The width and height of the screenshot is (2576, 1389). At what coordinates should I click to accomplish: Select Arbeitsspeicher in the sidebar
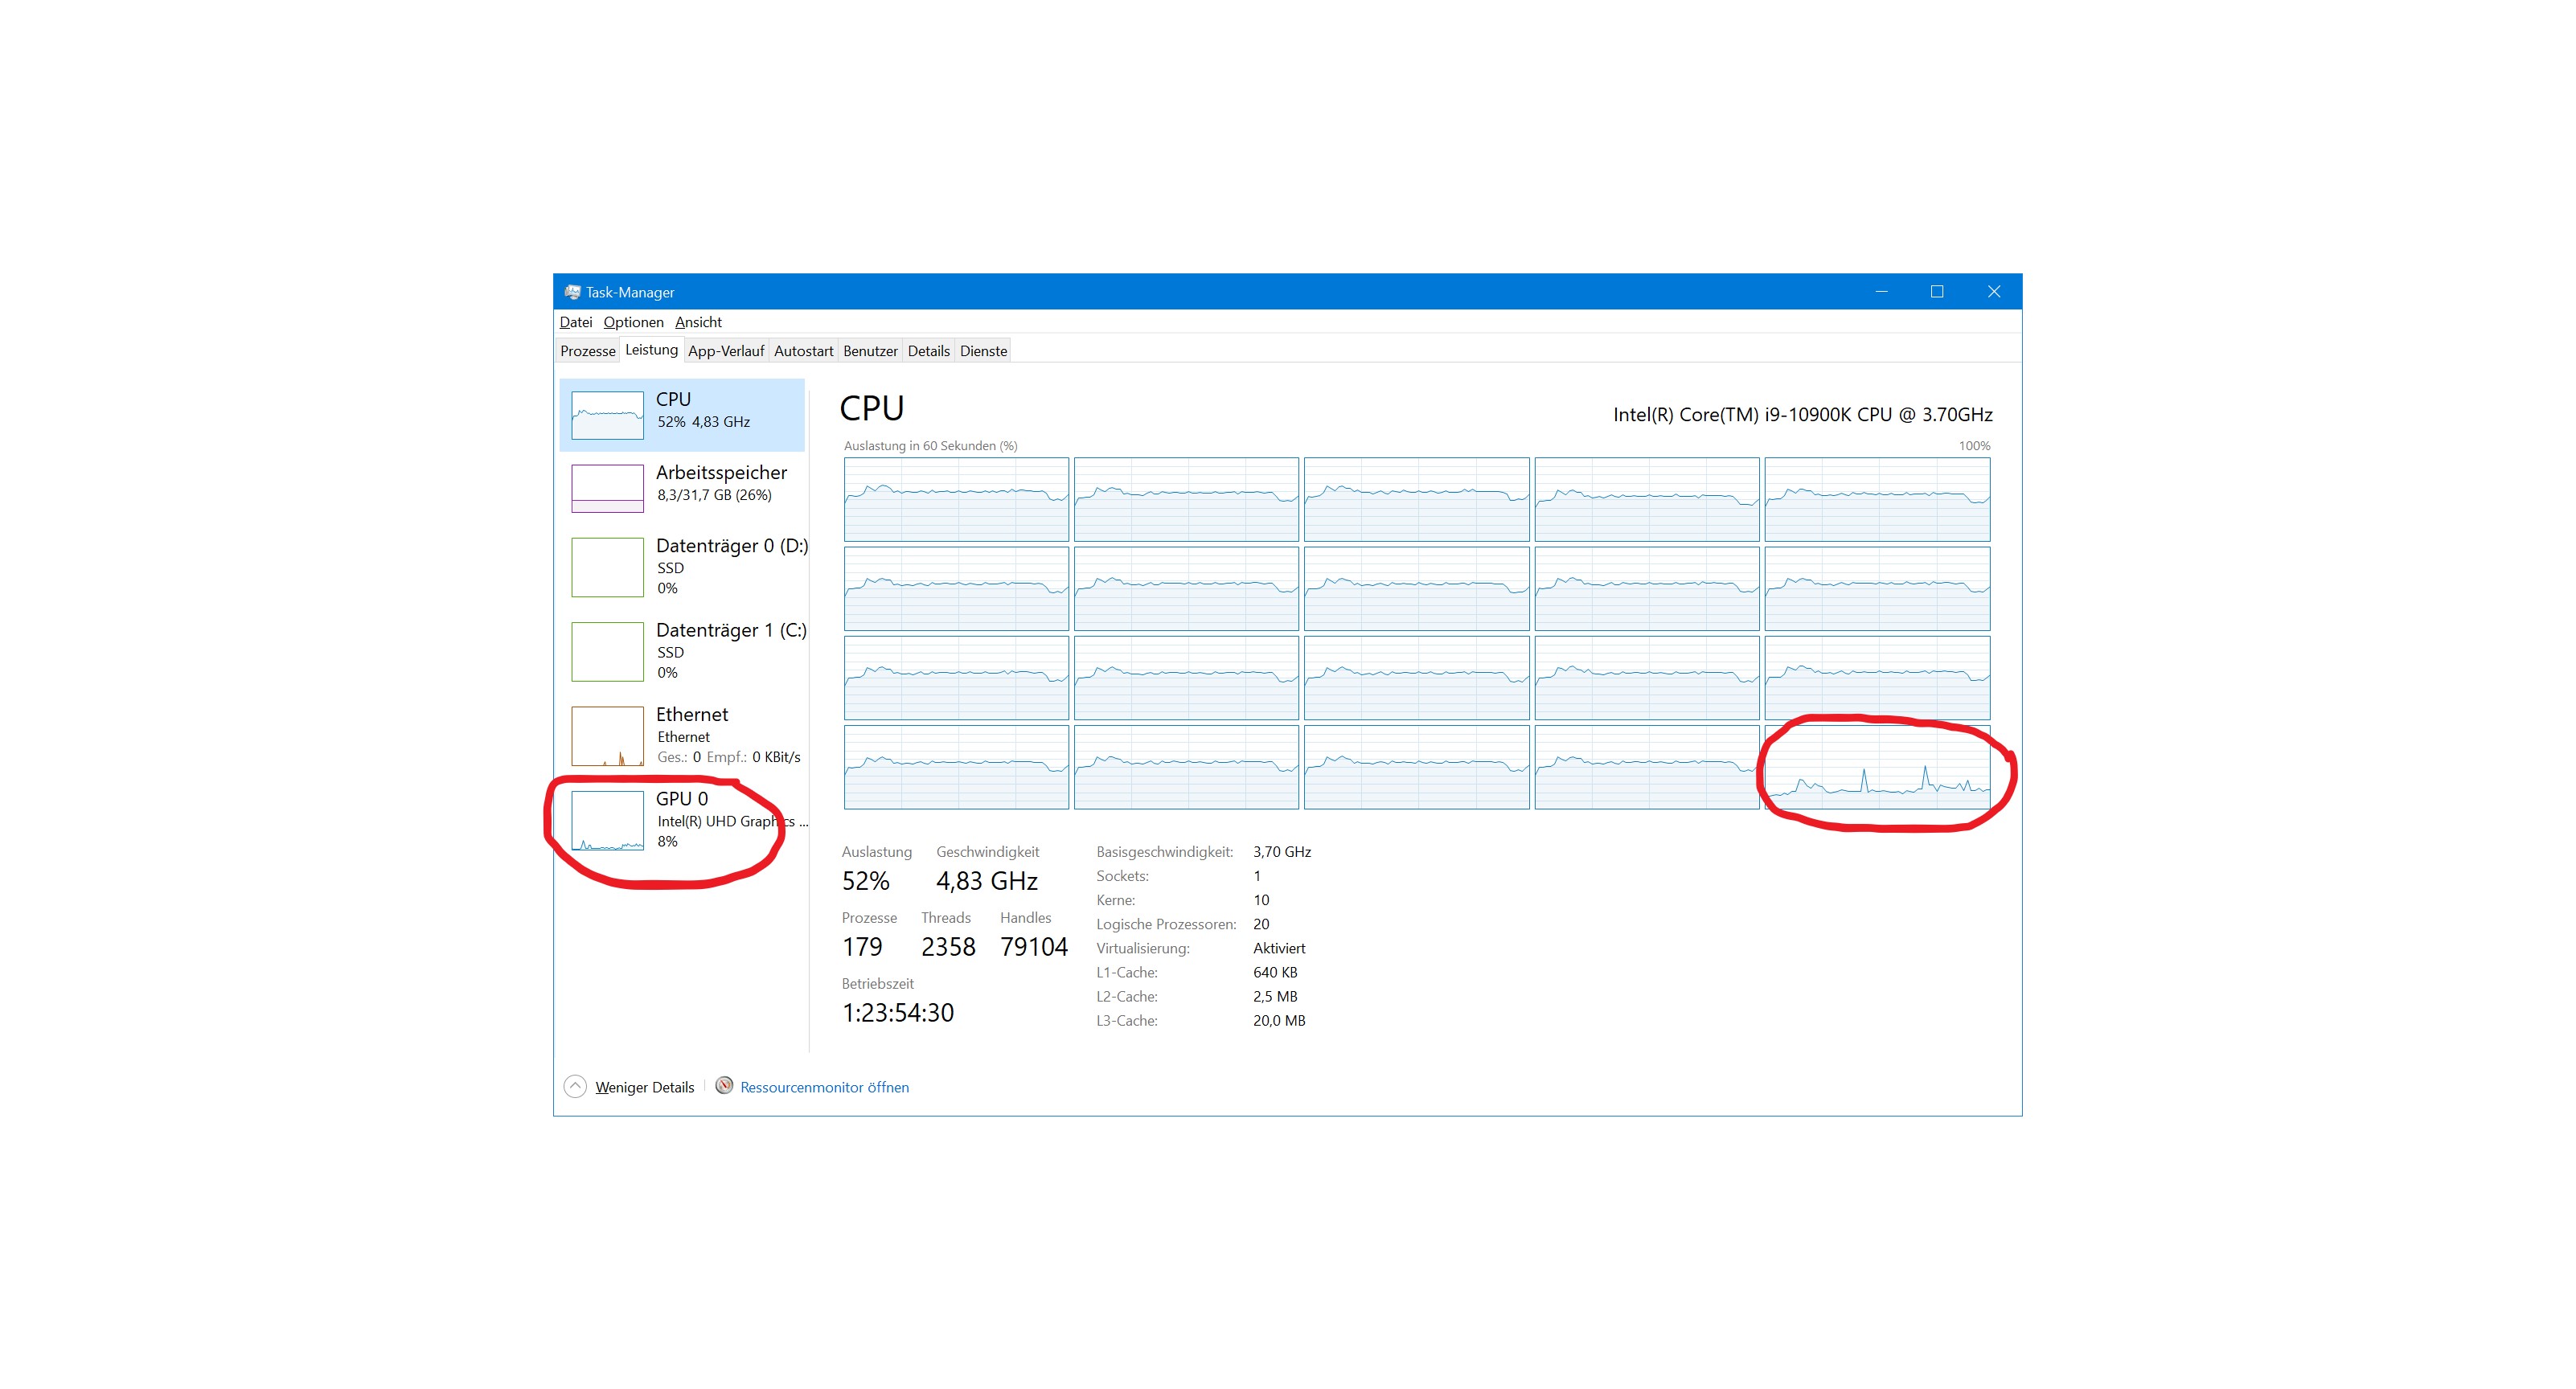coord(682,488)
